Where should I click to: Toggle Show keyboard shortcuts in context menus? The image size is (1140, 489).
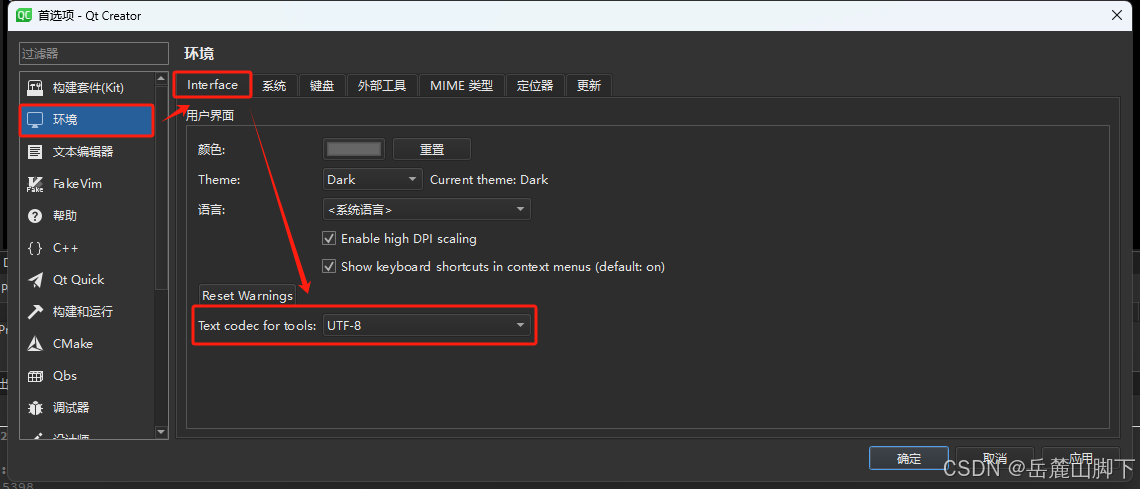(x=329, y=267)
